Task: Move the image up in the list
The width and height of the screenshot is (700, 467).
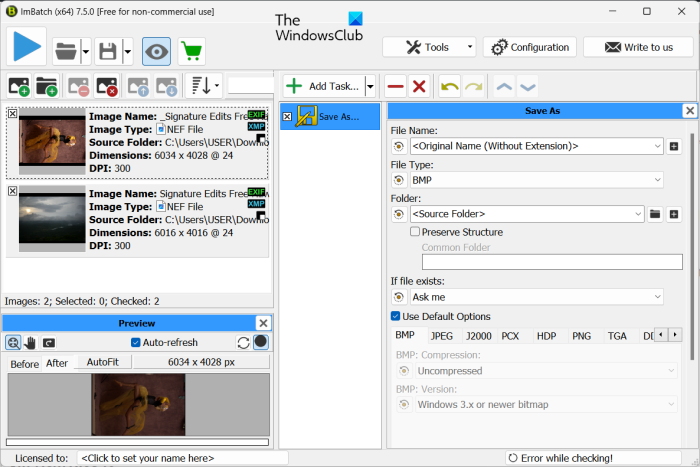Action: coord(138,86)
